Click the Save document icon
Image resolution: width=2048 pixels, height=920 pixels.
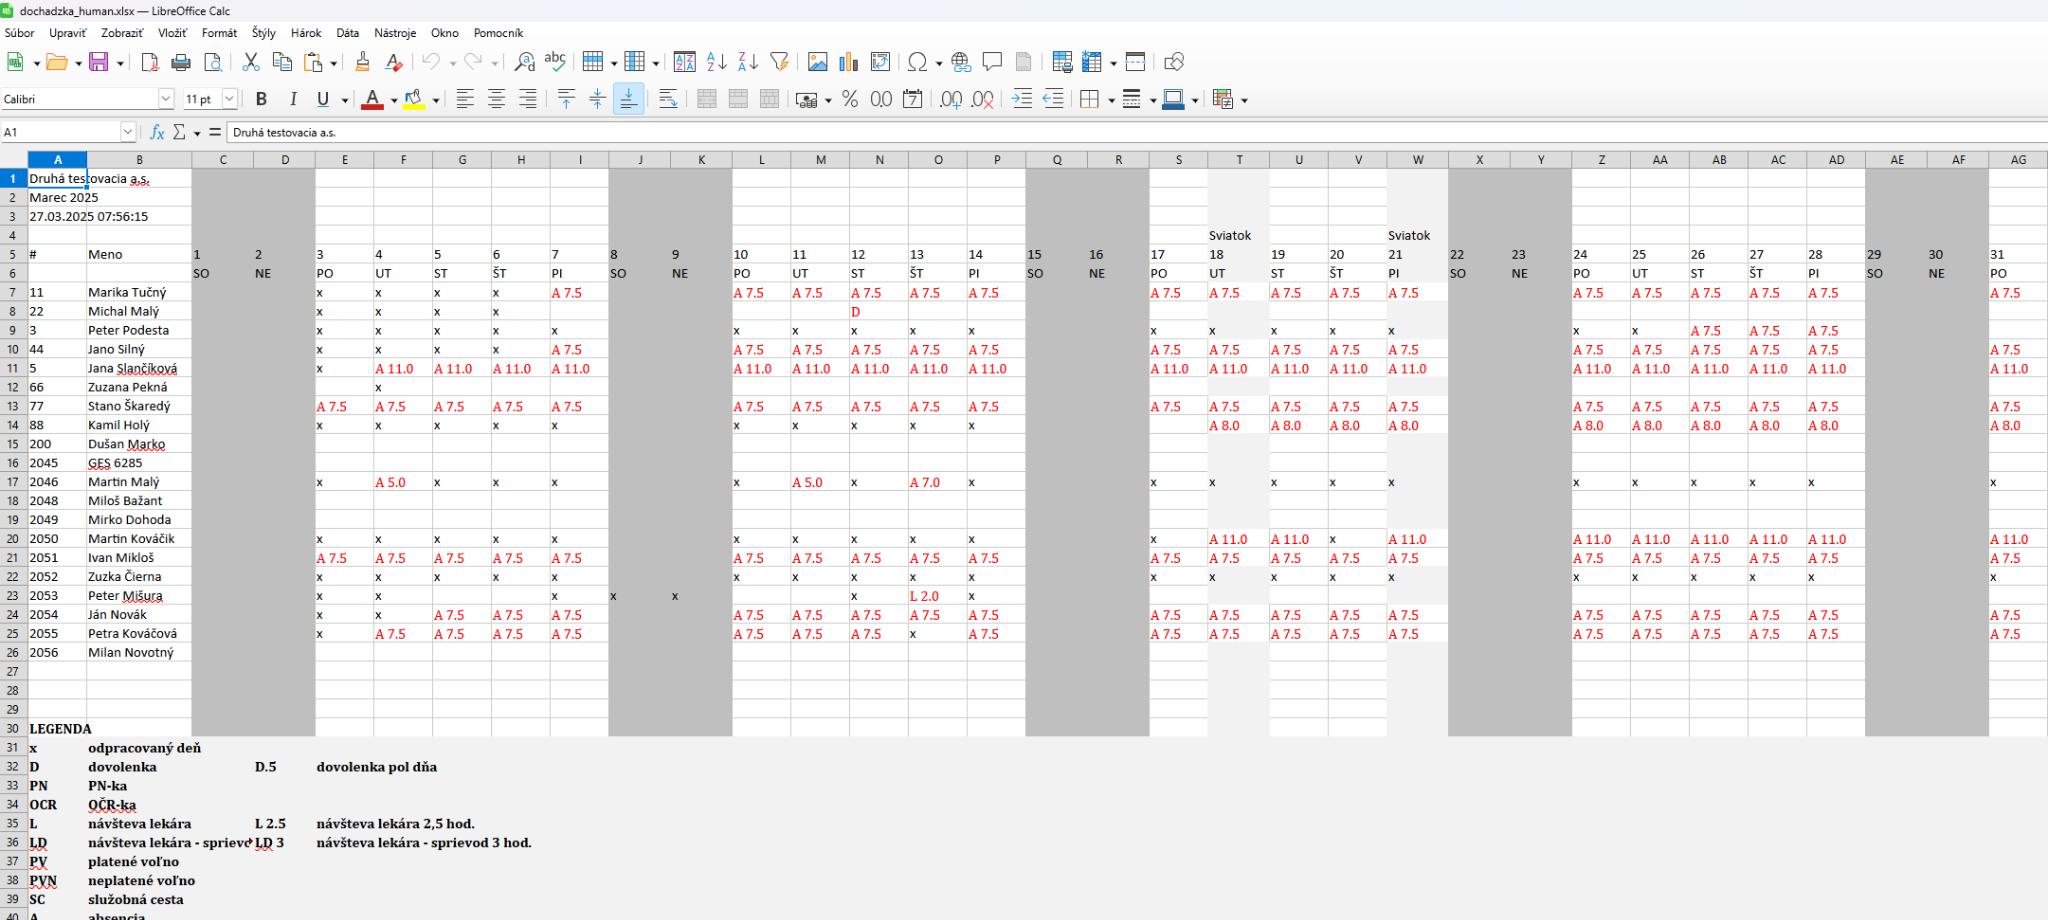(x=99, y=62)
